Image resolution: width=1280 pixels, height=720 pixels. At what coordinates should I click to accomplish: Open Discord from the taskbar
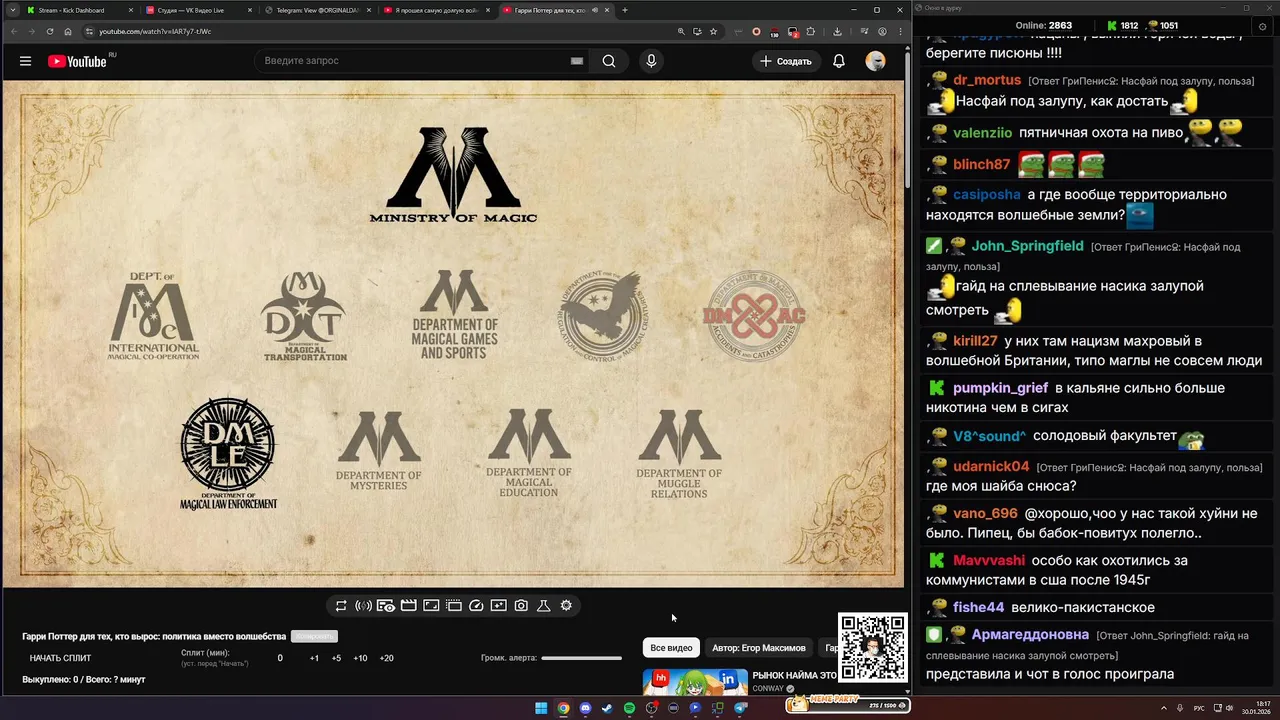click(585, 708)
